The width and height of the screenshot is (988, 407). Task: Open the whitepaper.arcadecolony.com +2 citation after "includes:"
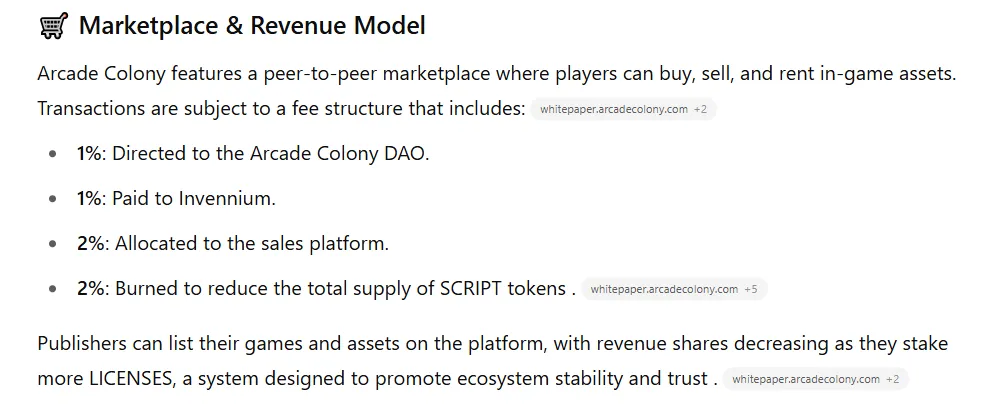click(x=623, y=110)
